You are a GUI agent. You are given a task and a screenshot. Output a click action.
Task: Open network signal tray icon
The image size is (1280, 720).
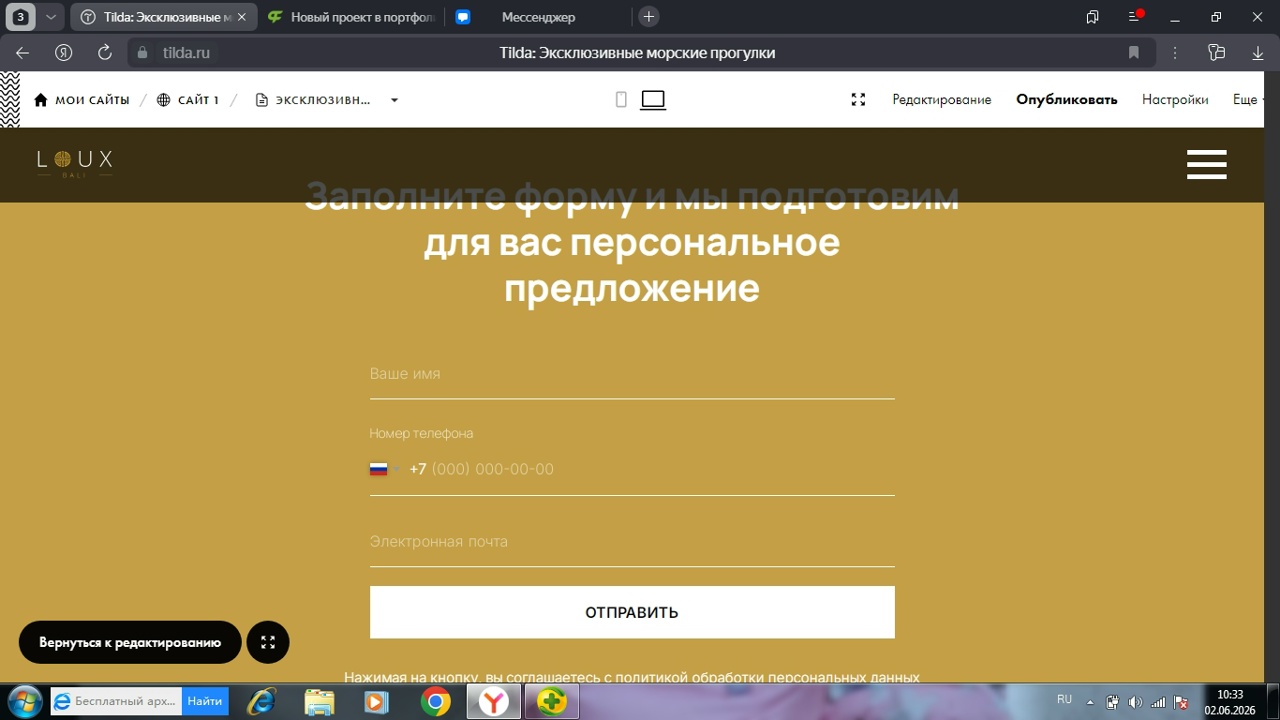[x=1158, y=702]
